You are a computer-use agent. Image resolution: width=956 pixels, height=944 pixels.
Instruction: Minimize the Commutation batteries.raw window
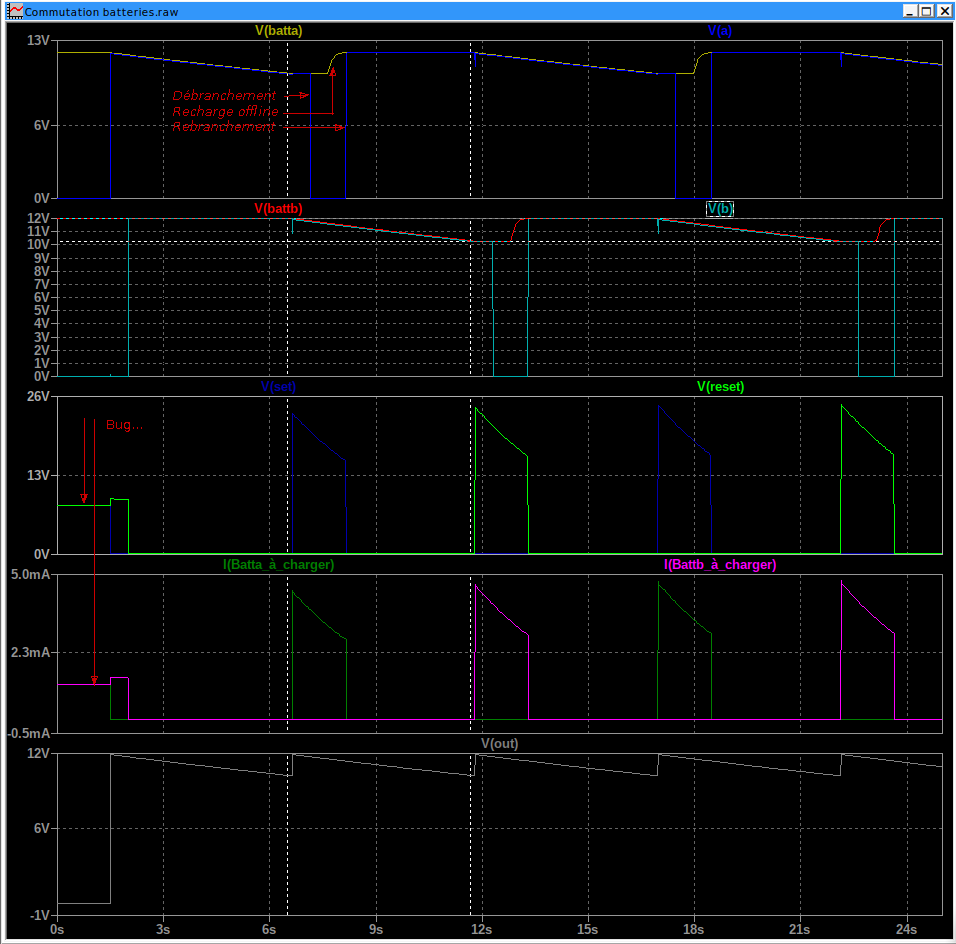click(x=910, y=11)
